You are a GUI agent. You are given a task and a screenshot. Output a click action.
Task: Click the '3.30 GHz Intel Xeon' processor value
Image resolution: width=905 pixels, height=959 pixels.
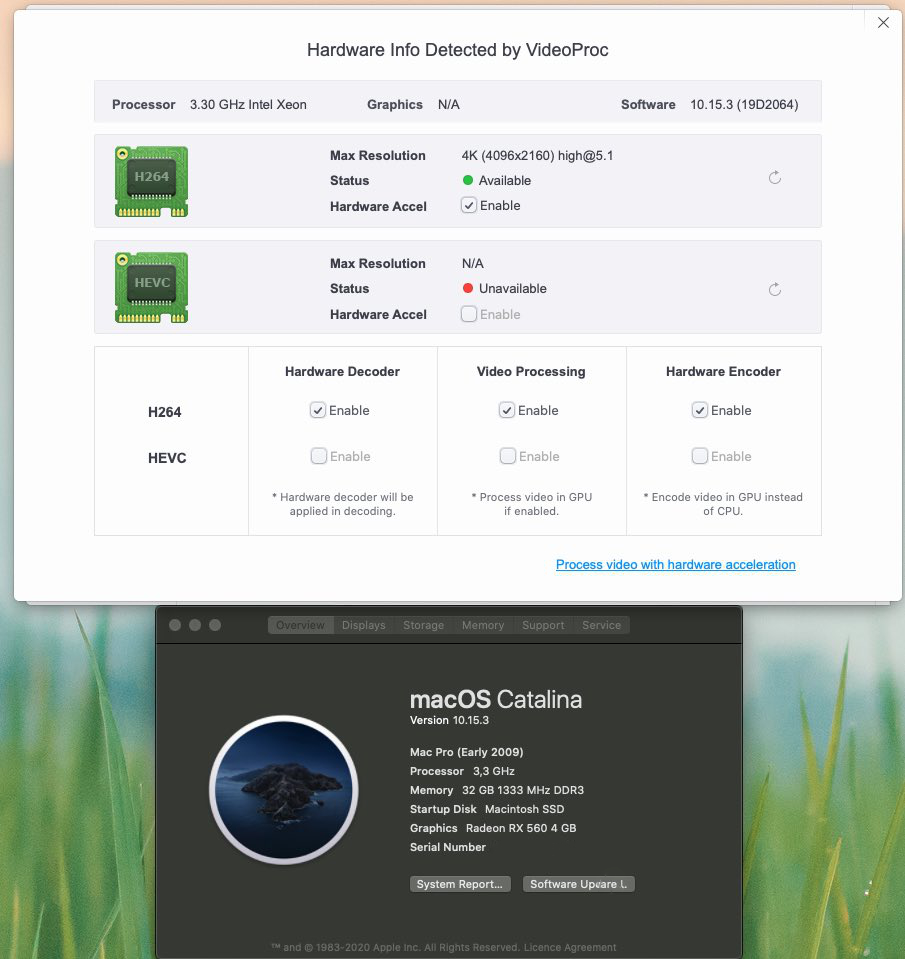click(248, 105)
